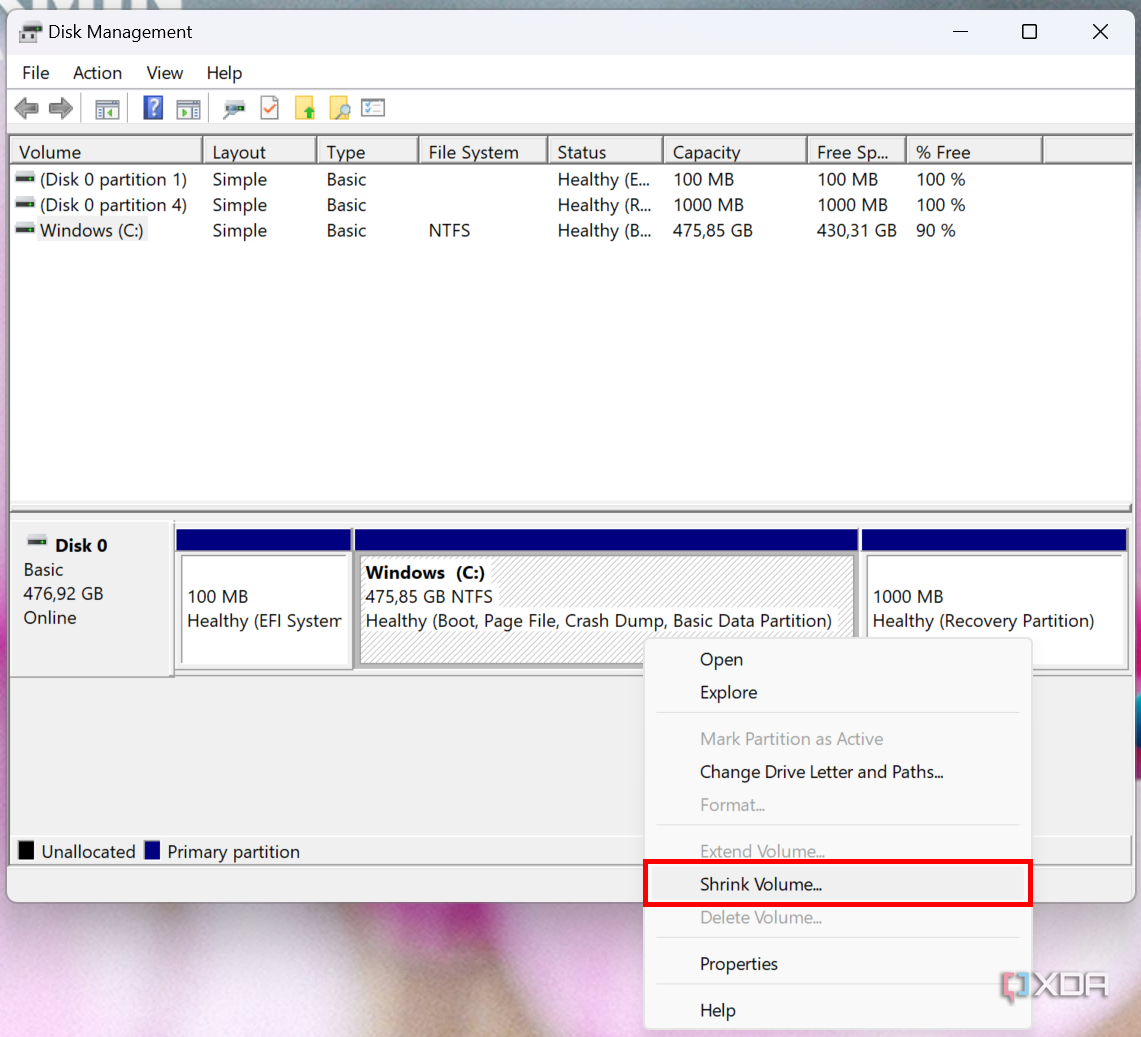Open the File menu
The image size is (1141, 1037).
point(35,73)
